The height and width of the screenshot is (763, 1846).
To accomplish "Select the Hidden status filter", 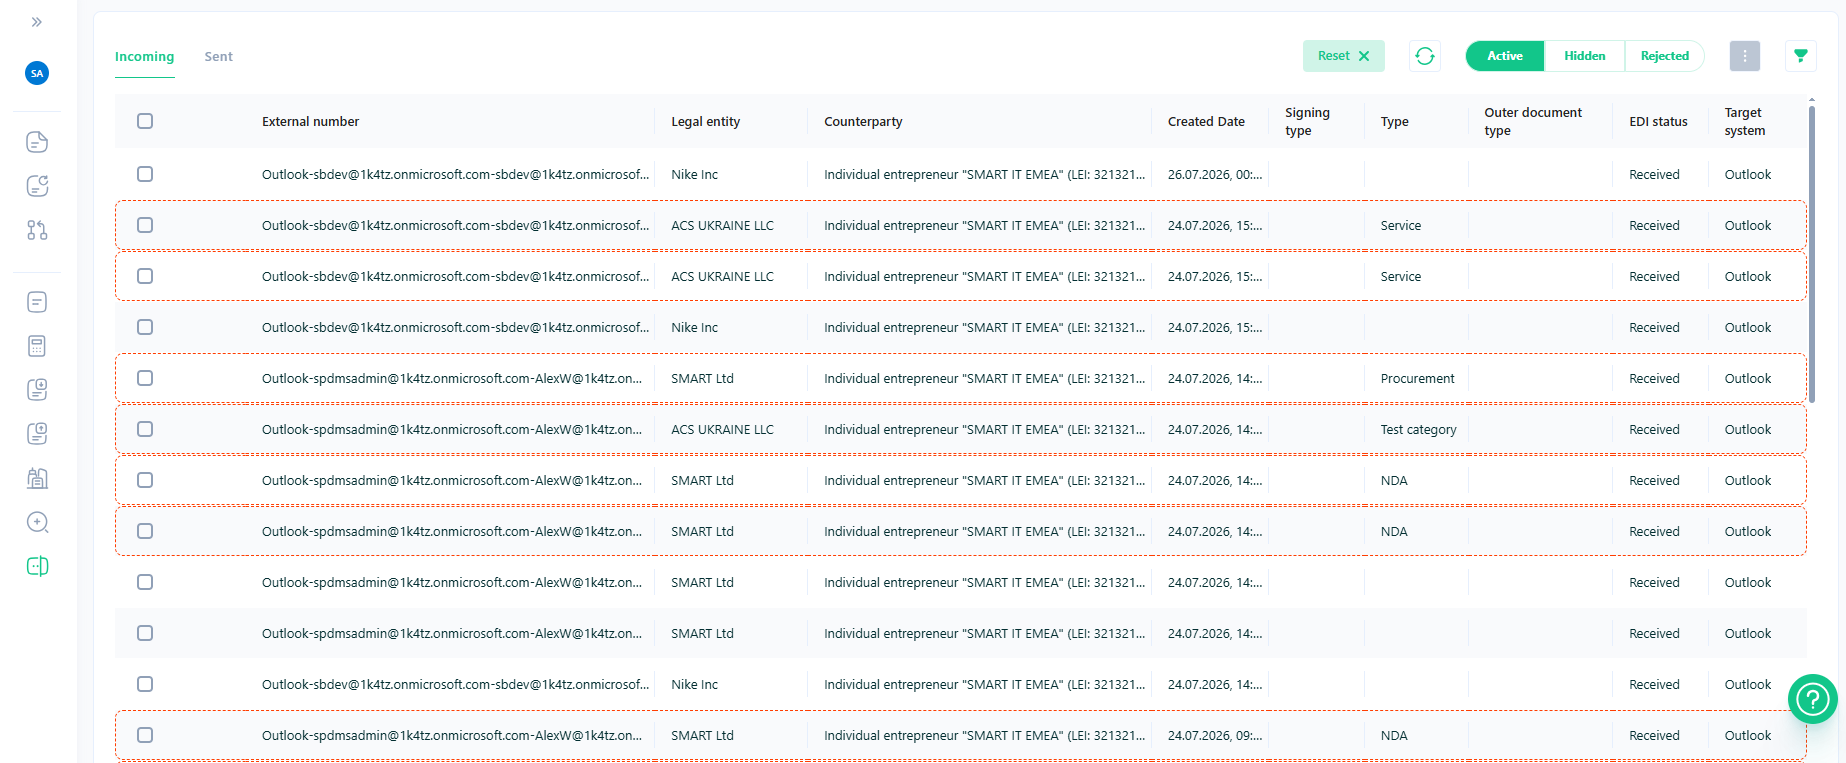I will (x=1584, y=56).
